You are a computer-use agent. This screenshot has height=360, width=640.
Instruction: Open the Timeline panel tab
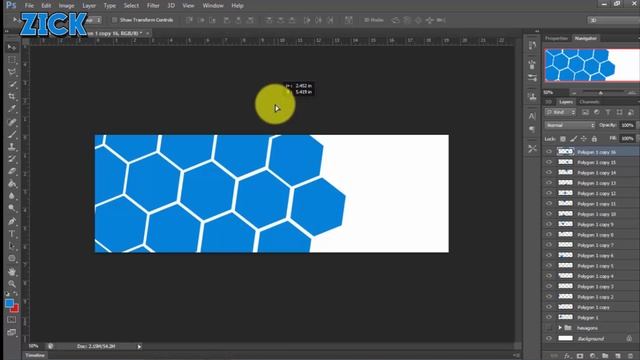[35, 356]
